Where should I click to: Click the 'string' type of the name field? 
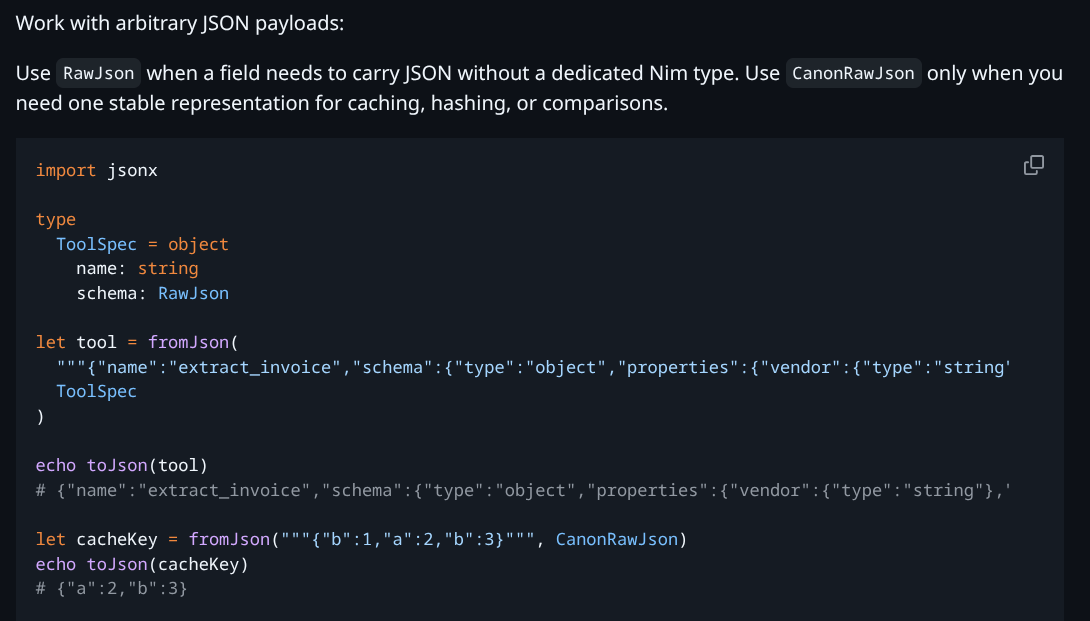pyautogui.click(x=168, y=268)
